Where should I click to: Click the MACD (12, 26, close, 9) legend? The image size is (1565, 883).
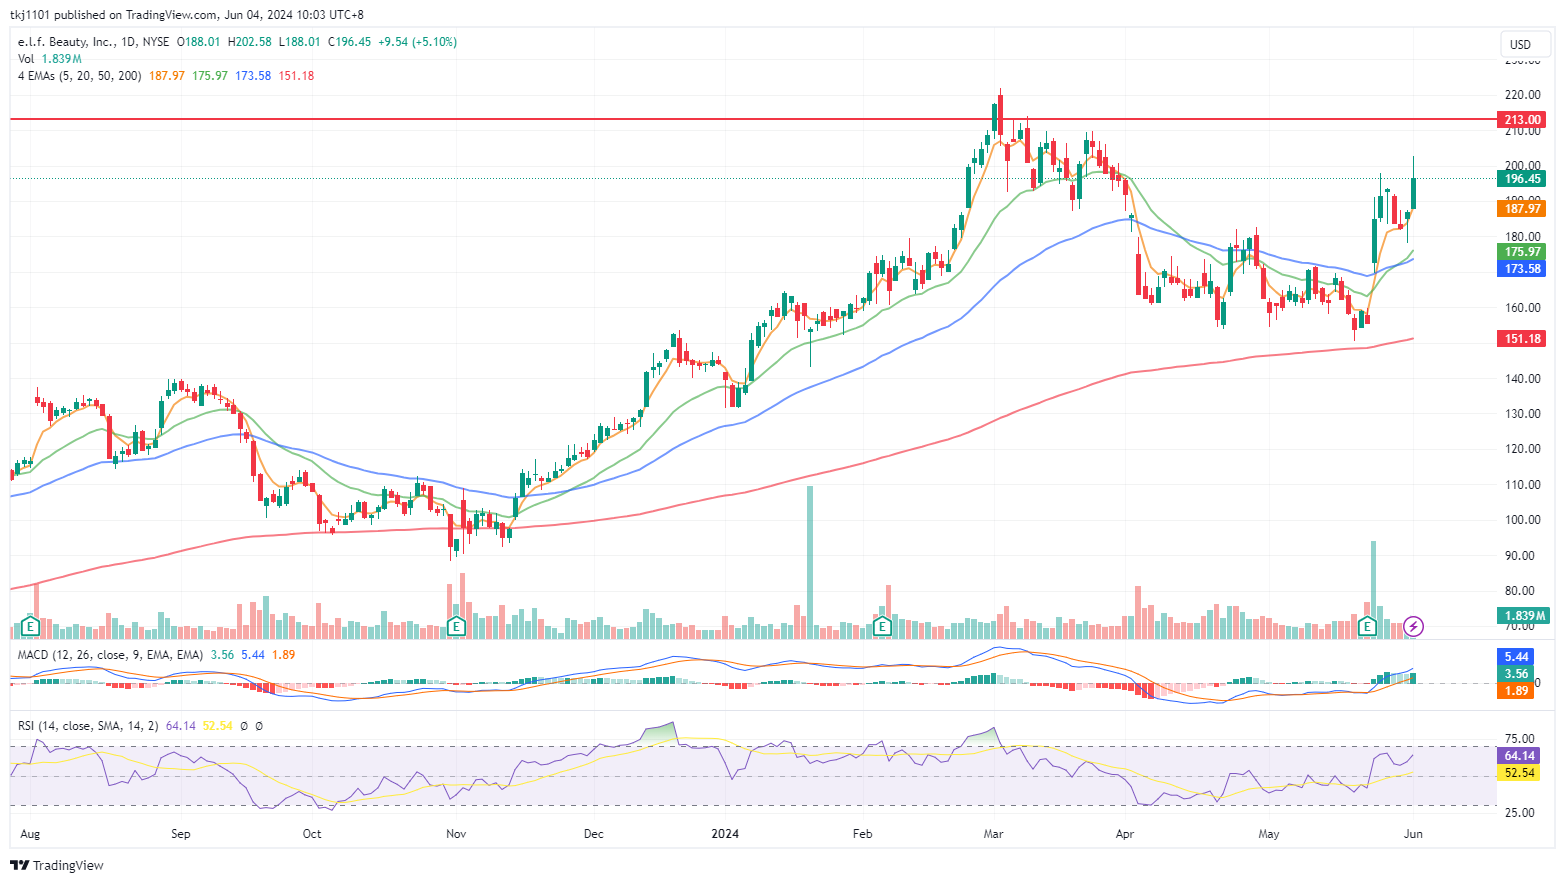click(x=110, y=655)
